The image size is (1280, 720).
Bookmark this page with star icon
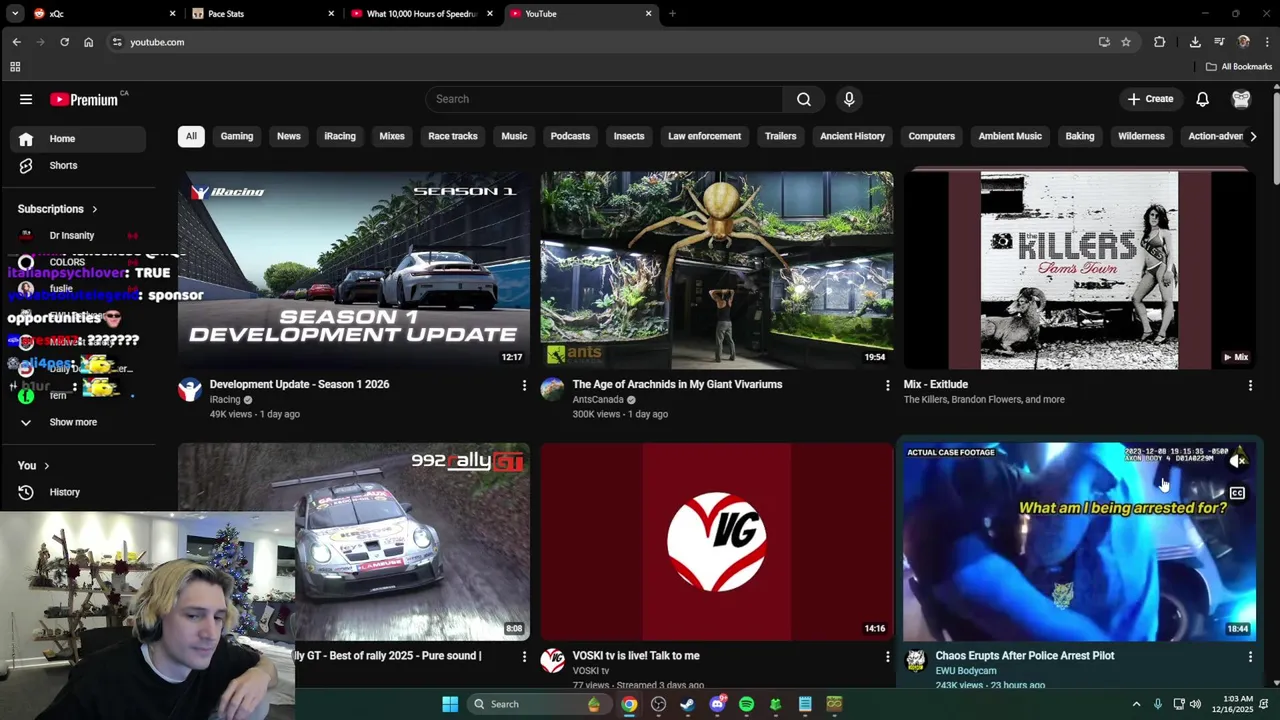coord(1126,42)
